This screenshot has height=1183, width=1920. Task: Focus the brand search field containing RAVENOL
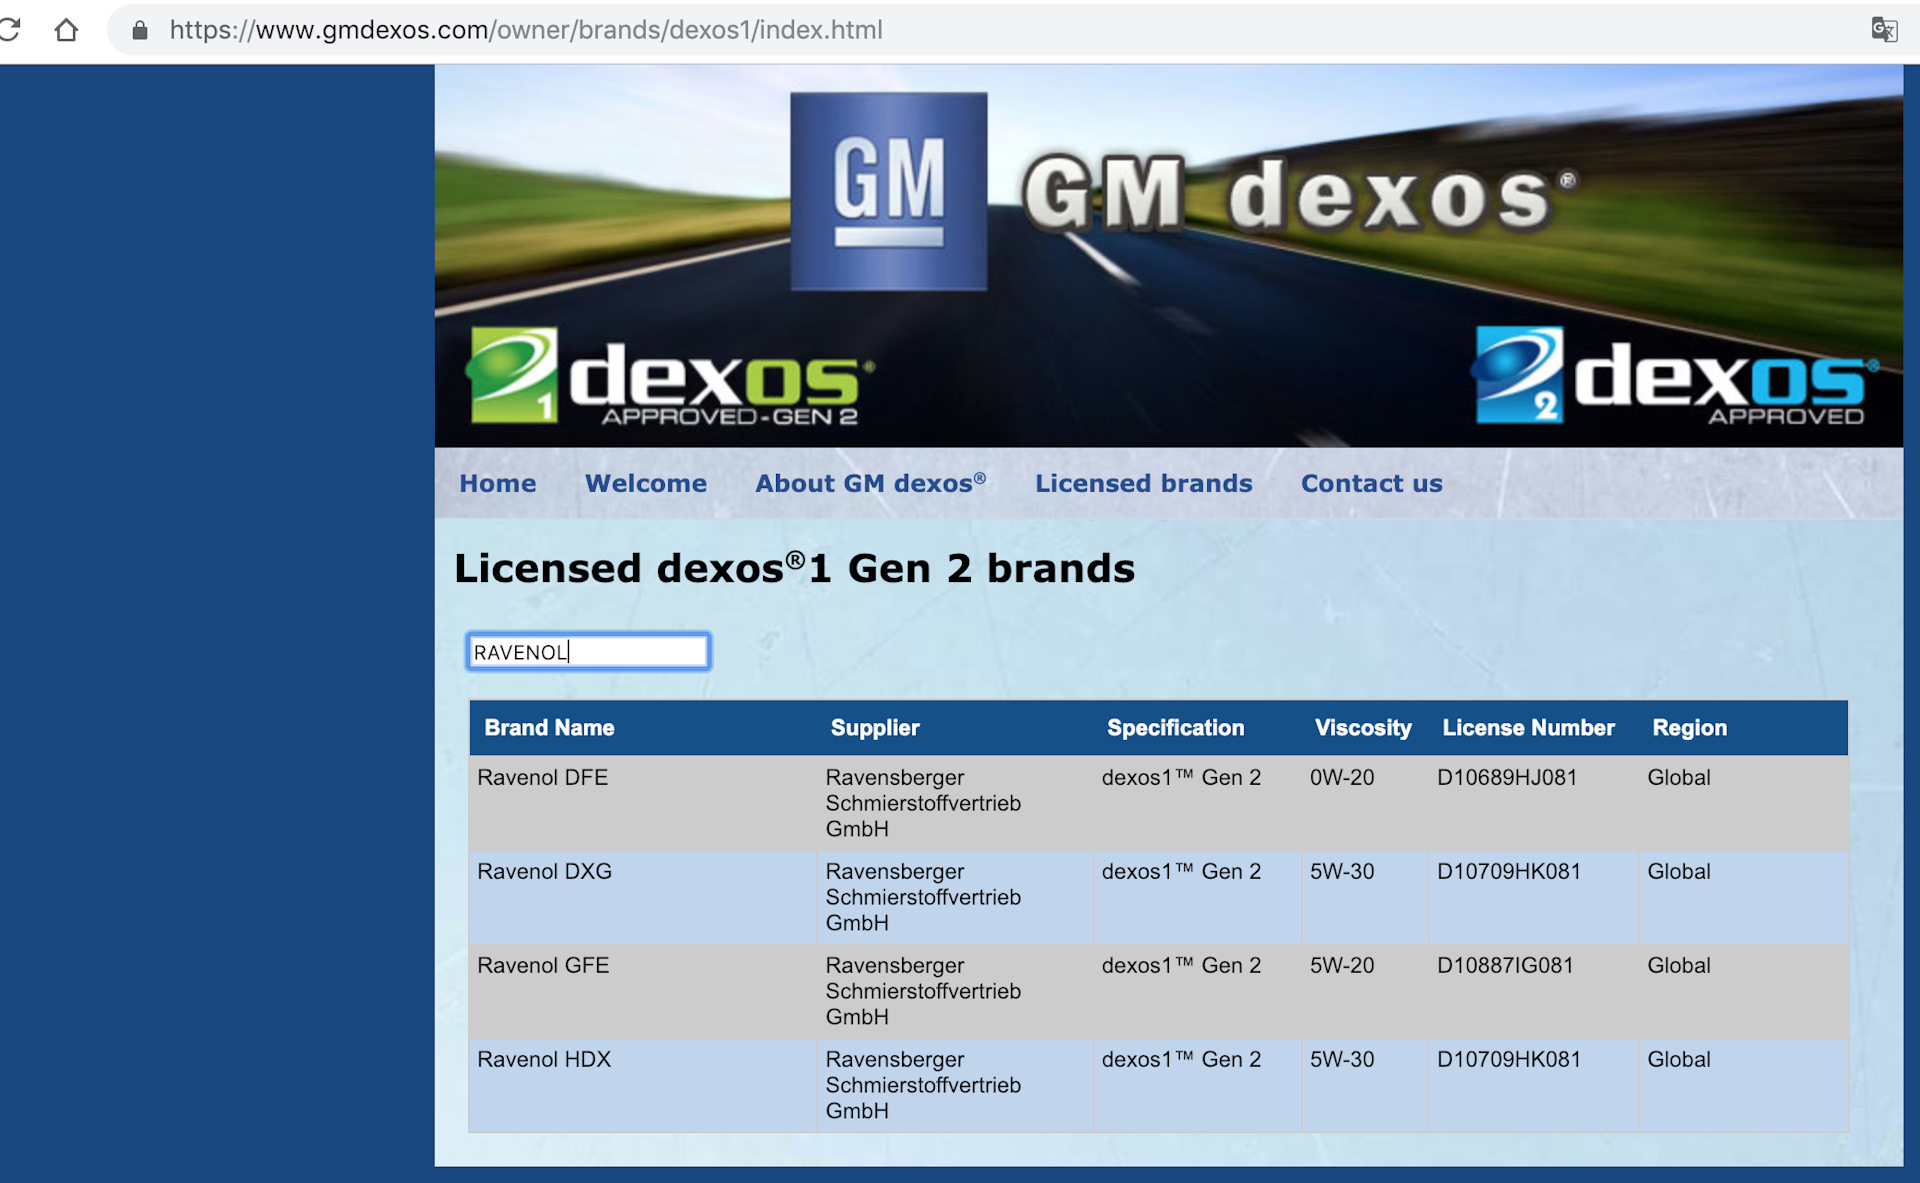(589, 652)
